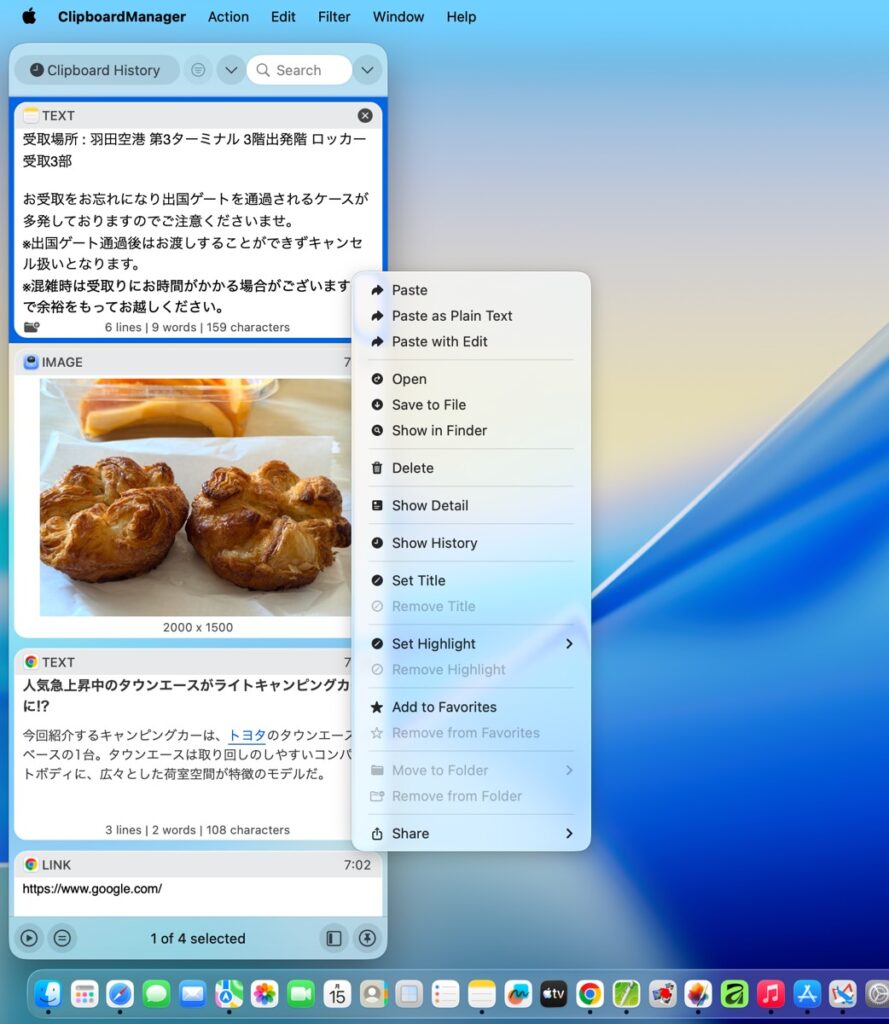This screenshot has height=1024, width=889.
Task: Click the filter list icon beside Clipboard History
Action: (198, 70)
